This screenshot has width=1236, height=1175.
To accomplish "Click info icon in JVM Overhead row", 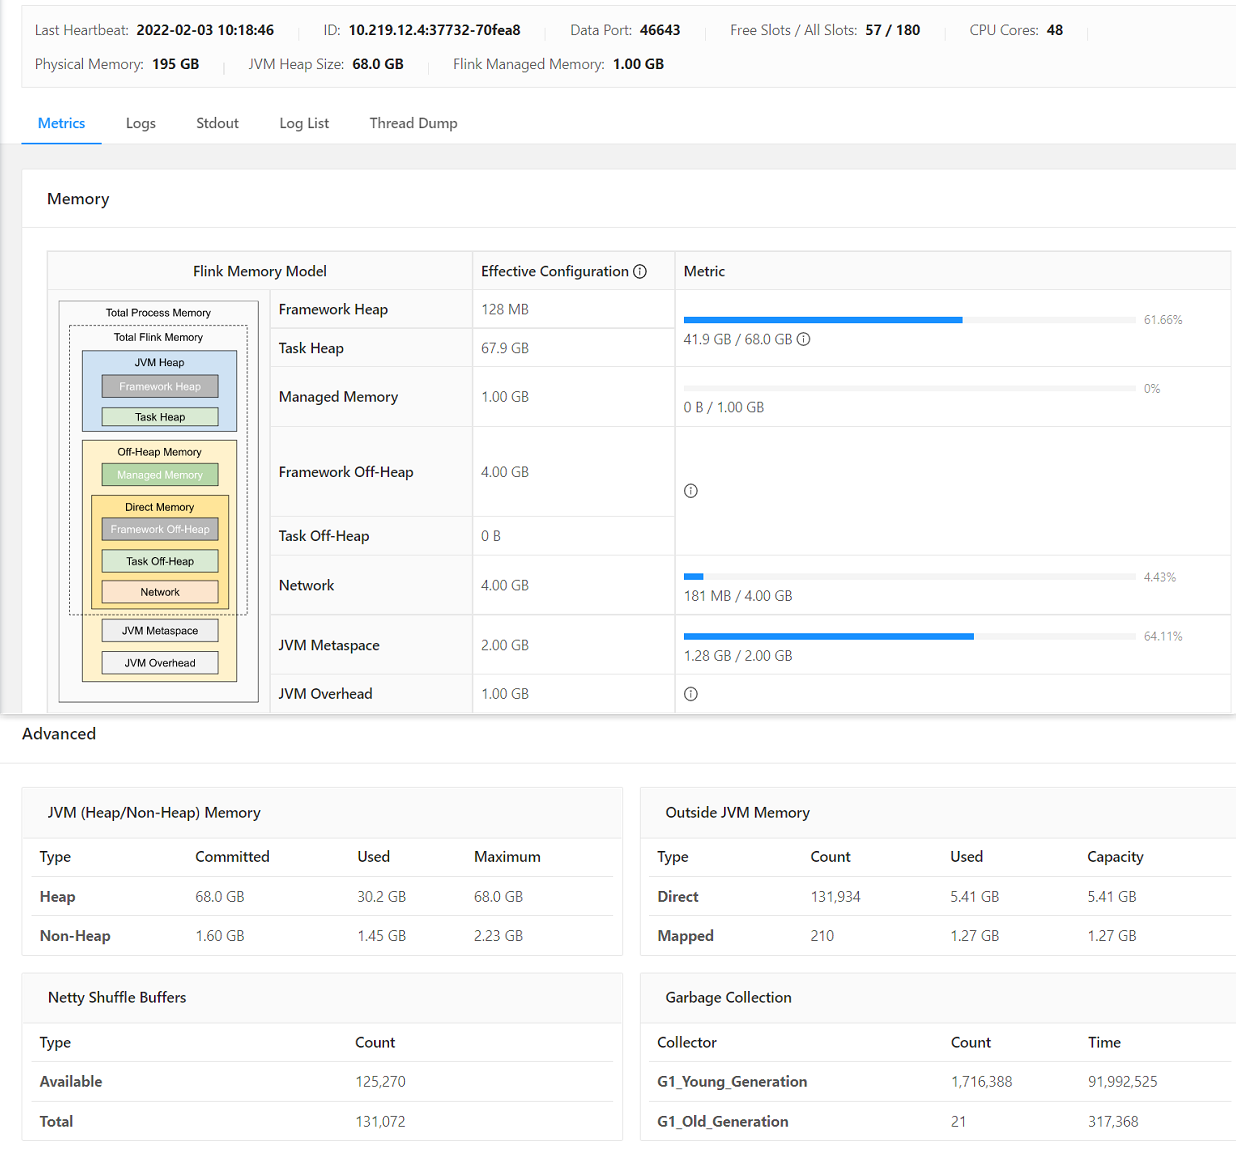I will pos(691,694).
